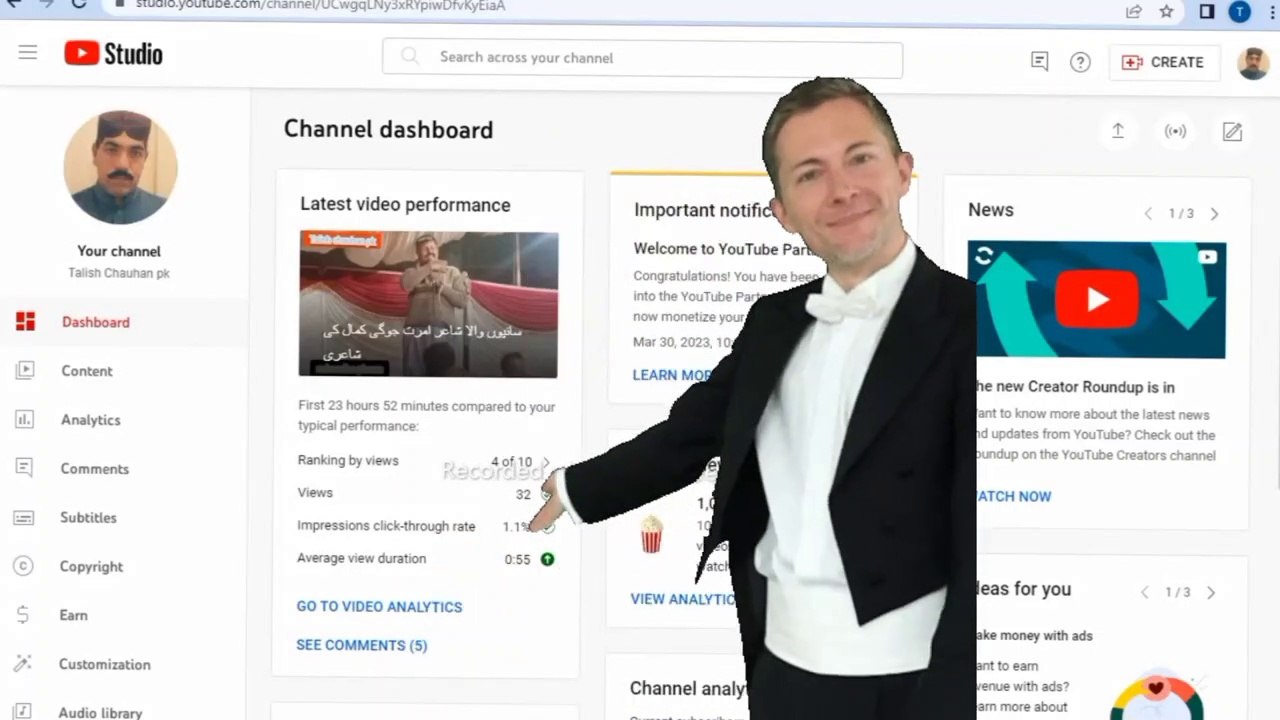Click the CREATE button
Viewport: 1280px width, 720px height.
(1164, 62)
